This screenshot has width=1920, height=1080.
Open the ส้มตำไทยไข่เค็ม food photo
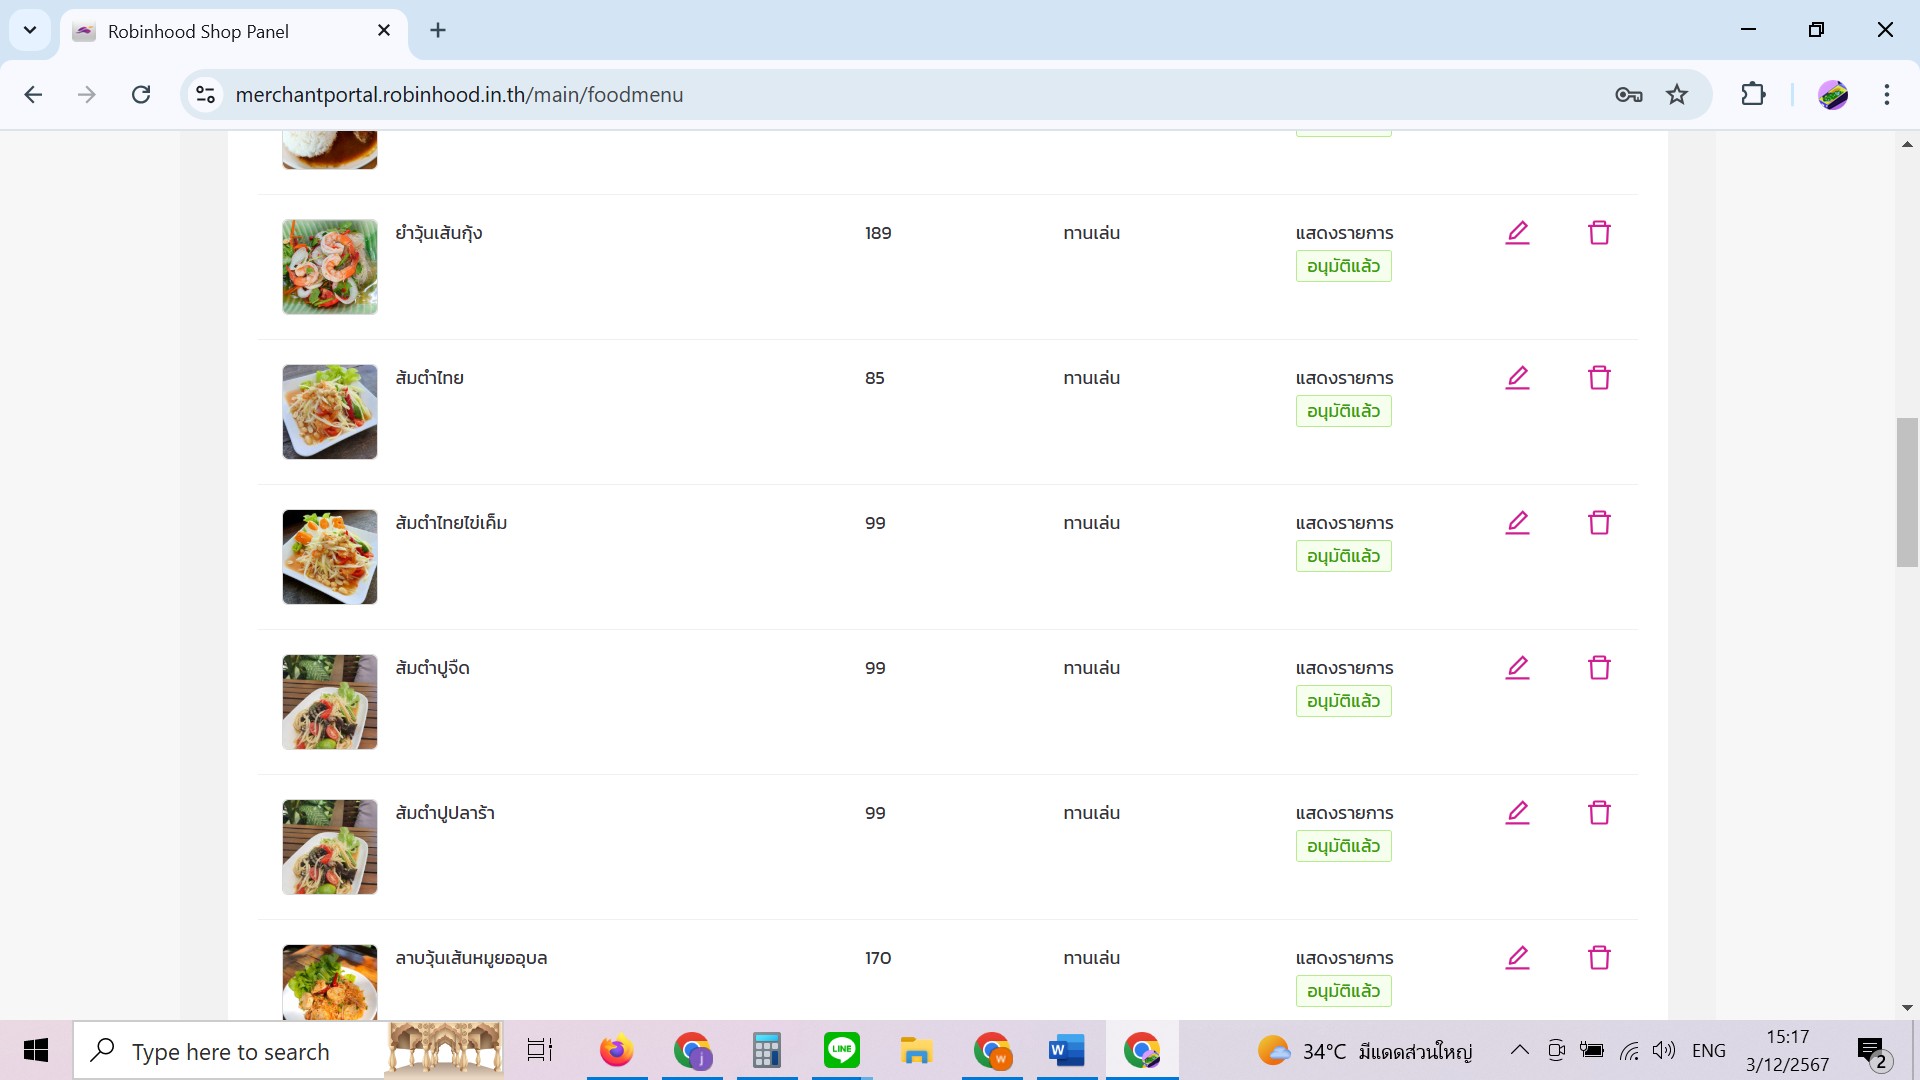tap(330, 557)
